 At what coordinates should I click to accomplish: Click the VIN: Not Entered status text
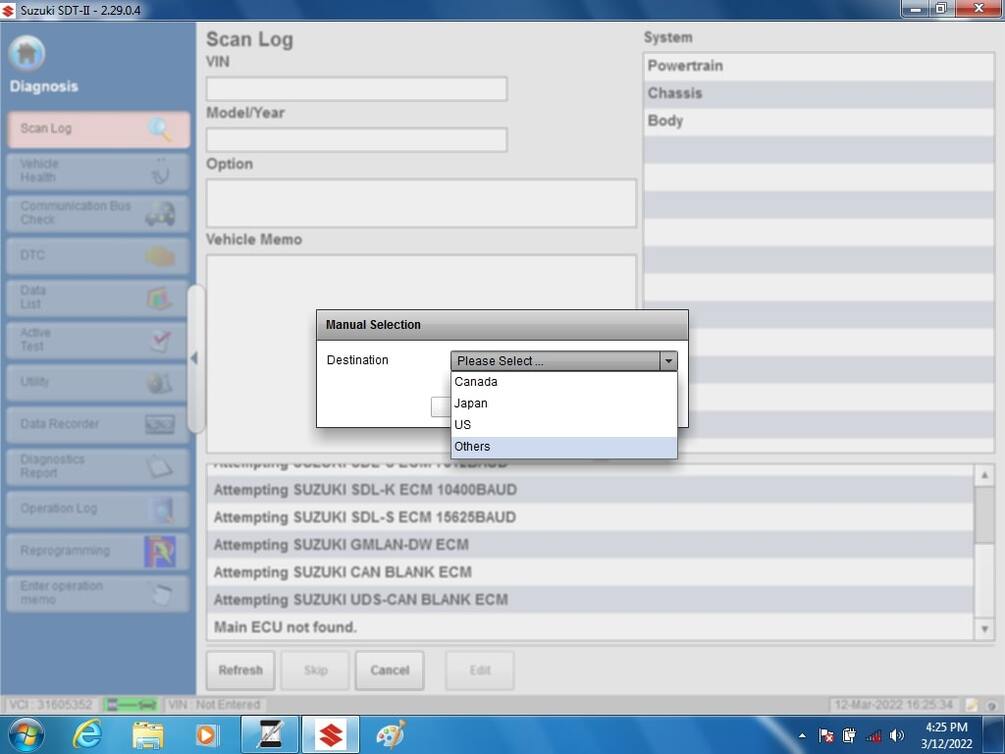pos(214,705)
